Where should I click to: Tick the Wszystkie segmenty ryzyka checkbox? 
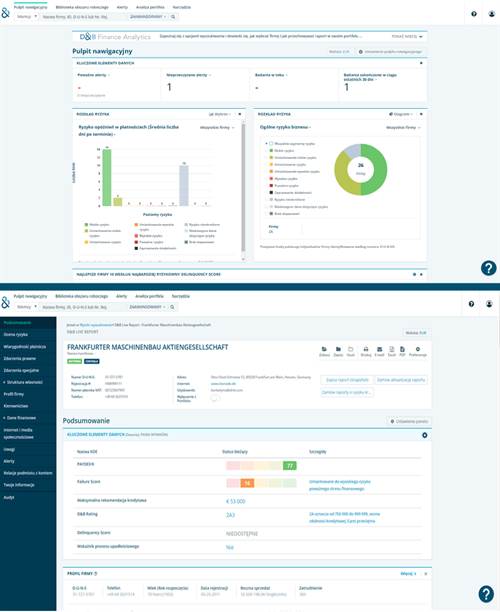coord(271,144)
